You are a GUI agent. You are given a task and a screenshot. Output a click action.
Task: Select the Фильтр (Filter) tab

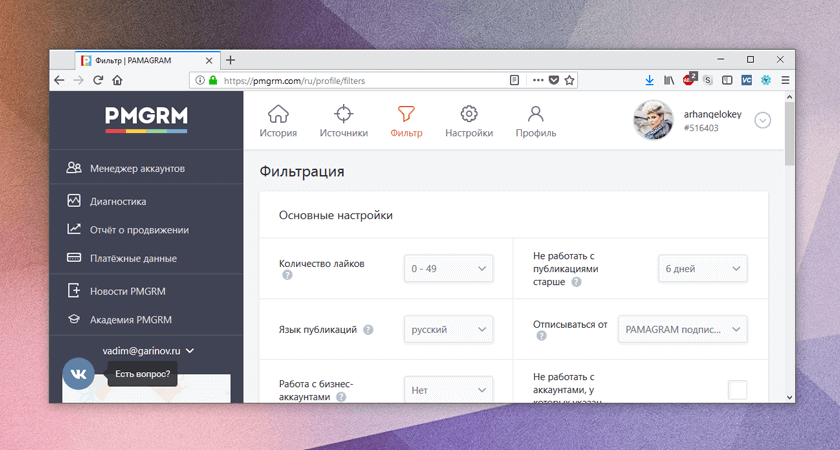tap(406, 122)
